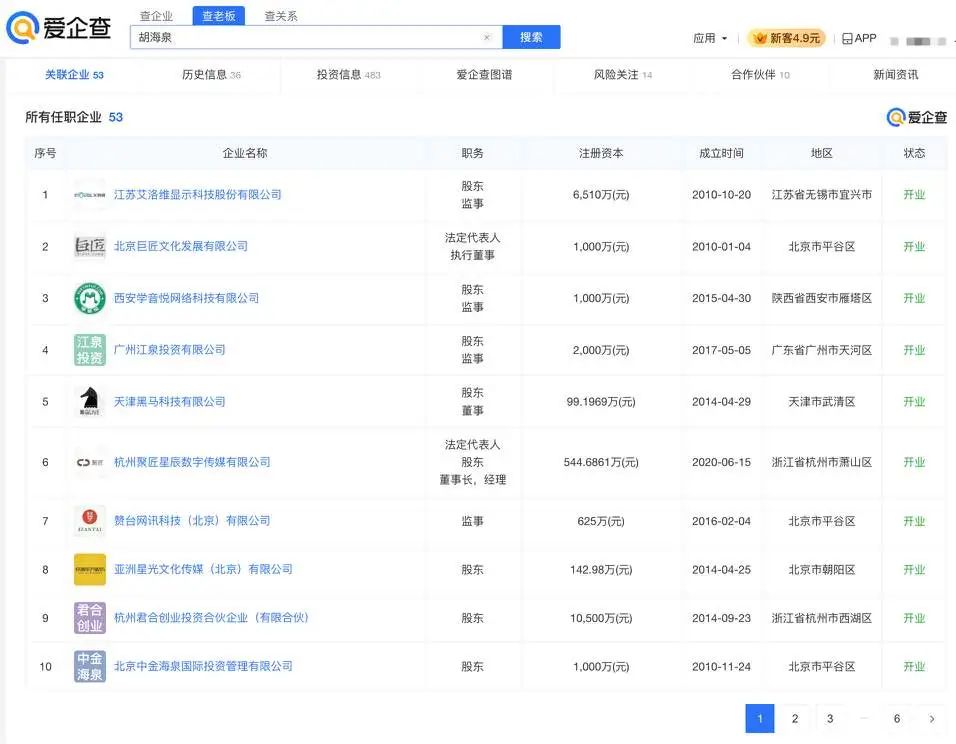Image resolution: width=956 pixels, height=744 pixels.
Task: Select page 3 in pagination
Action: (x=829, y=719)
